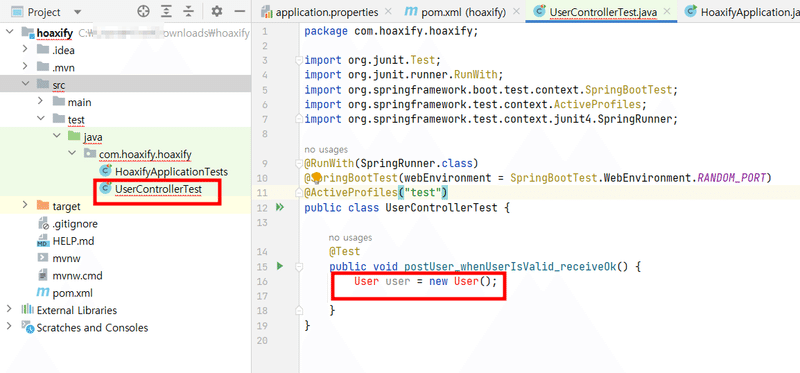The height and width of the screenshot is (373, 800).
Task: Click the Project panel title label
Action: (43, 12)
